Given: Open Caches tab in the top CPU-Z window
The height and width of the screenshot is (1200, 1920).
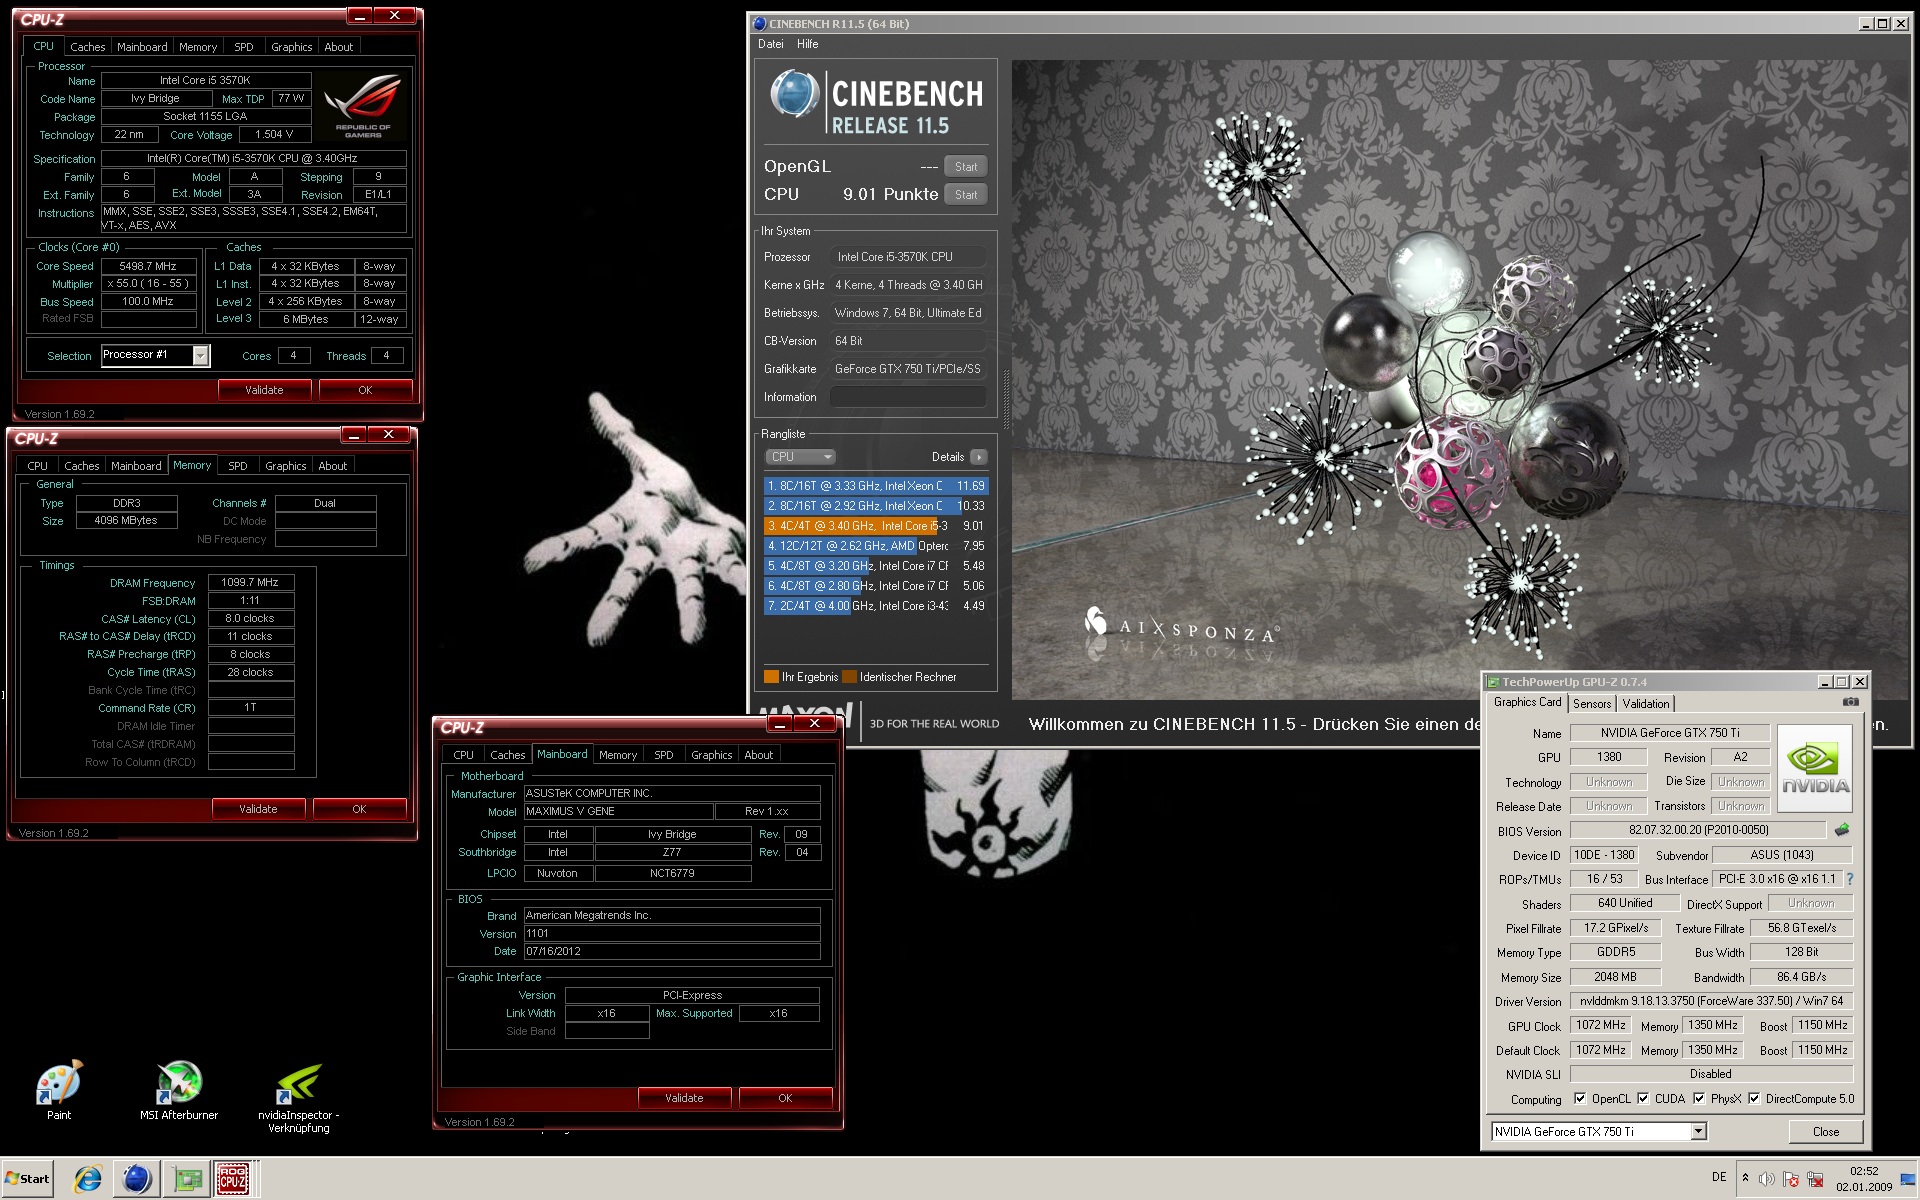Looking at the screenshot, I should 88,47.
